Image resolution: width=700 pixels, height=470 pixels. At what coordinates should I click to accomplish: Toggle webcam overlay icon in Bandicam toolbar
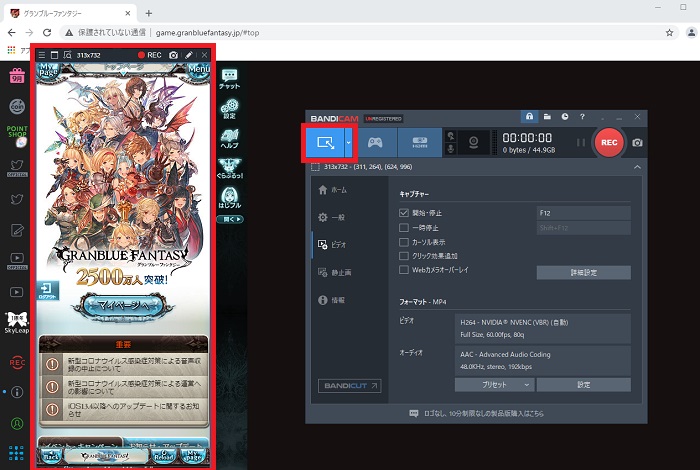tap(474, 142)
